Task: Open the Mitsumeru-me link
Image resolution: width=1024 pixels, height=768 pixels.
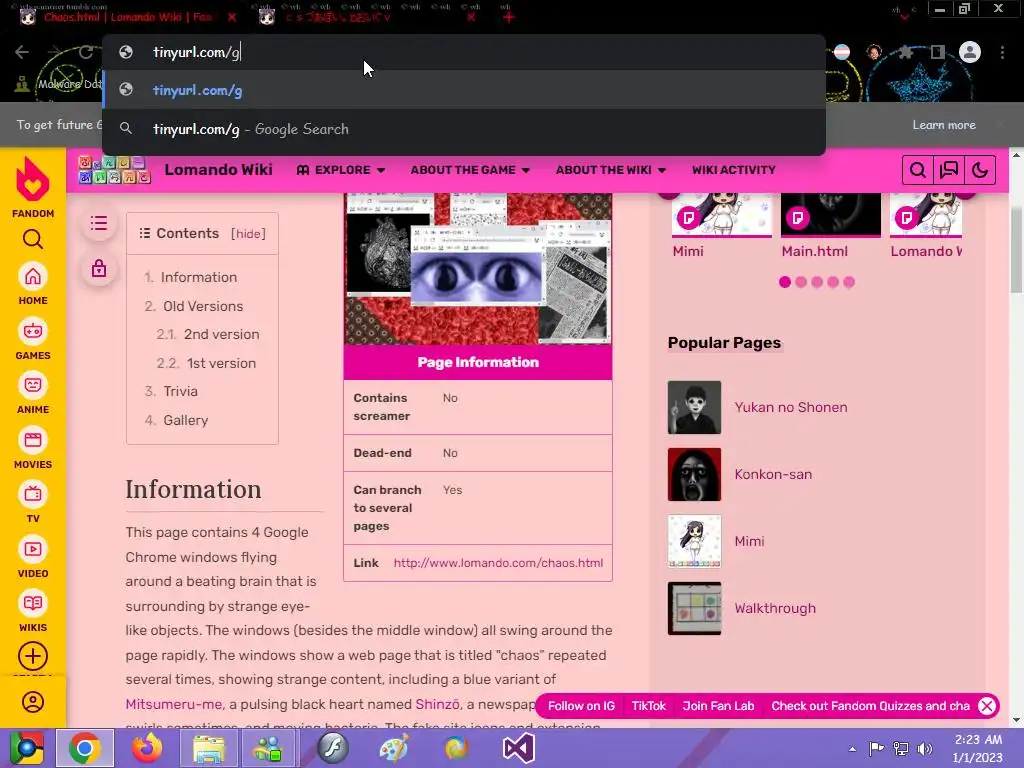Action: pos(174,704)
